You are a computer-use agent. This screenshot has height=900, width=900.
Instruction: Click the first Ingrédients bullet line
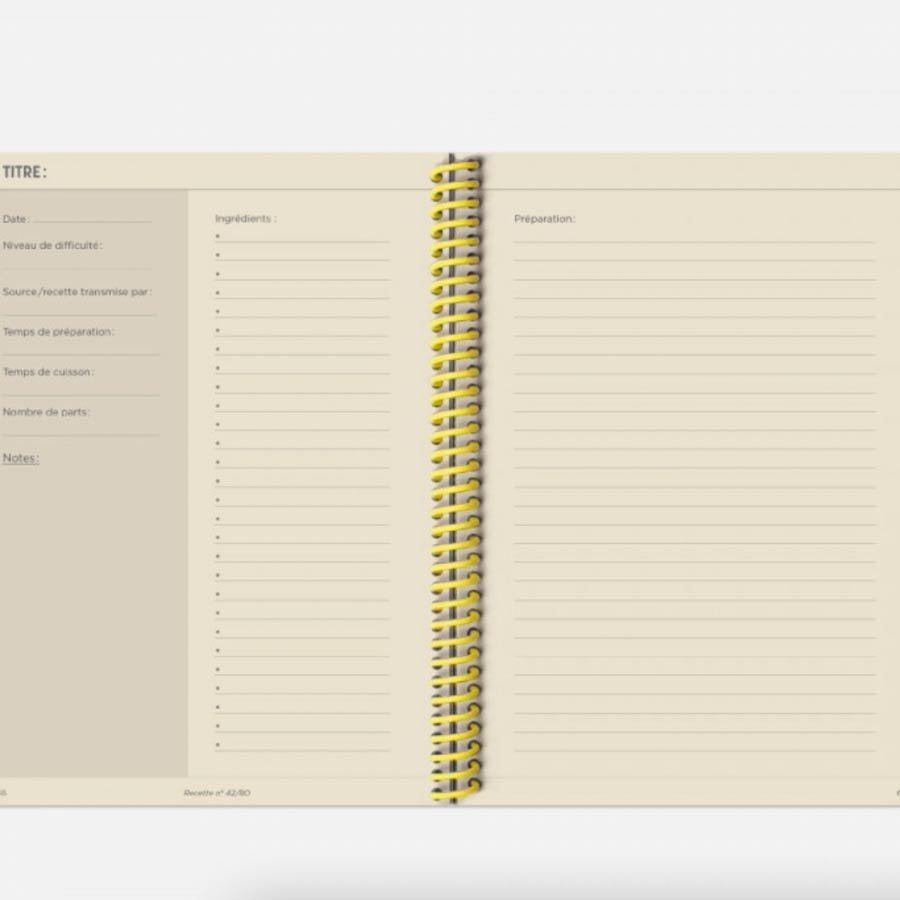pyautogui.click(x=302, y=237)
